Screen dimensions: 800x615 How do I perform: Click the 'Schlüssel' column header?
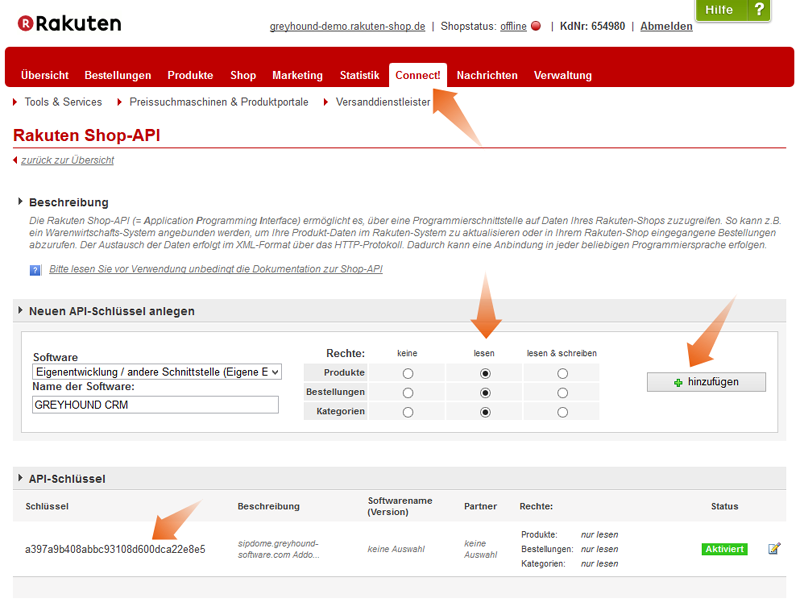coord(47,506)
